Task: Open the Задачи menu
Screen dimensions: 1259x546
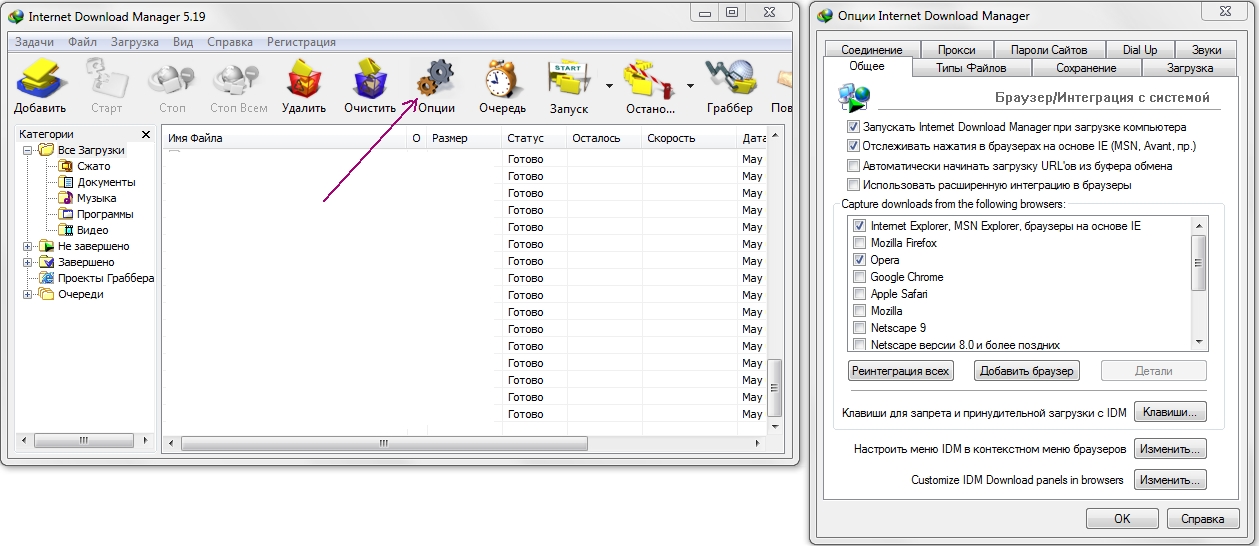Action: [34, 42]
